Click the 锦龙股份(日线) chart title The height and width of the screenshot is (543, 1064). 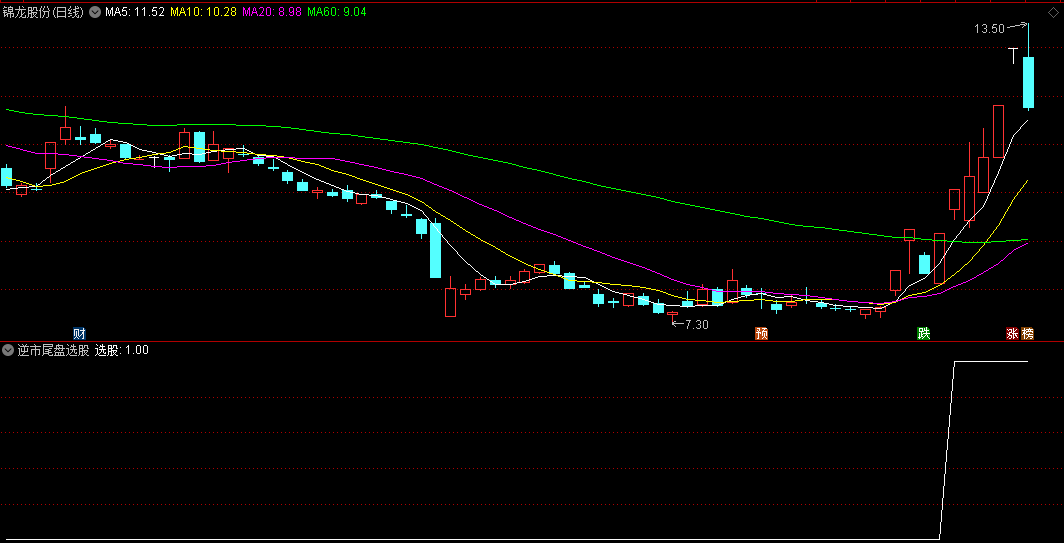(x=44, y=12)
